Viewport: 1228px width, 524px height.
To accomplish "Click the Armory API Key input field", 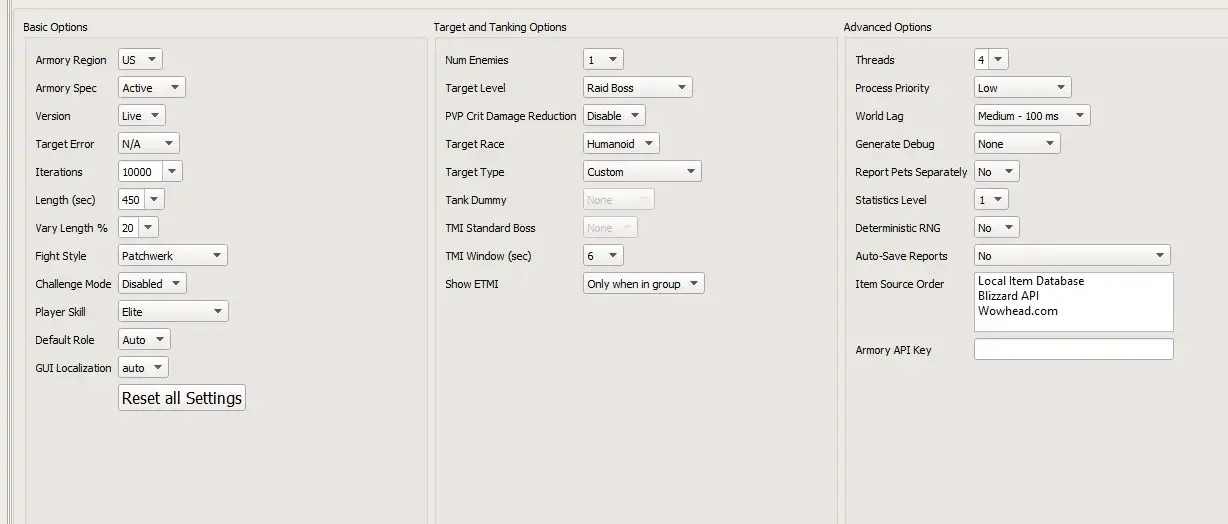I will point(1073,350).
